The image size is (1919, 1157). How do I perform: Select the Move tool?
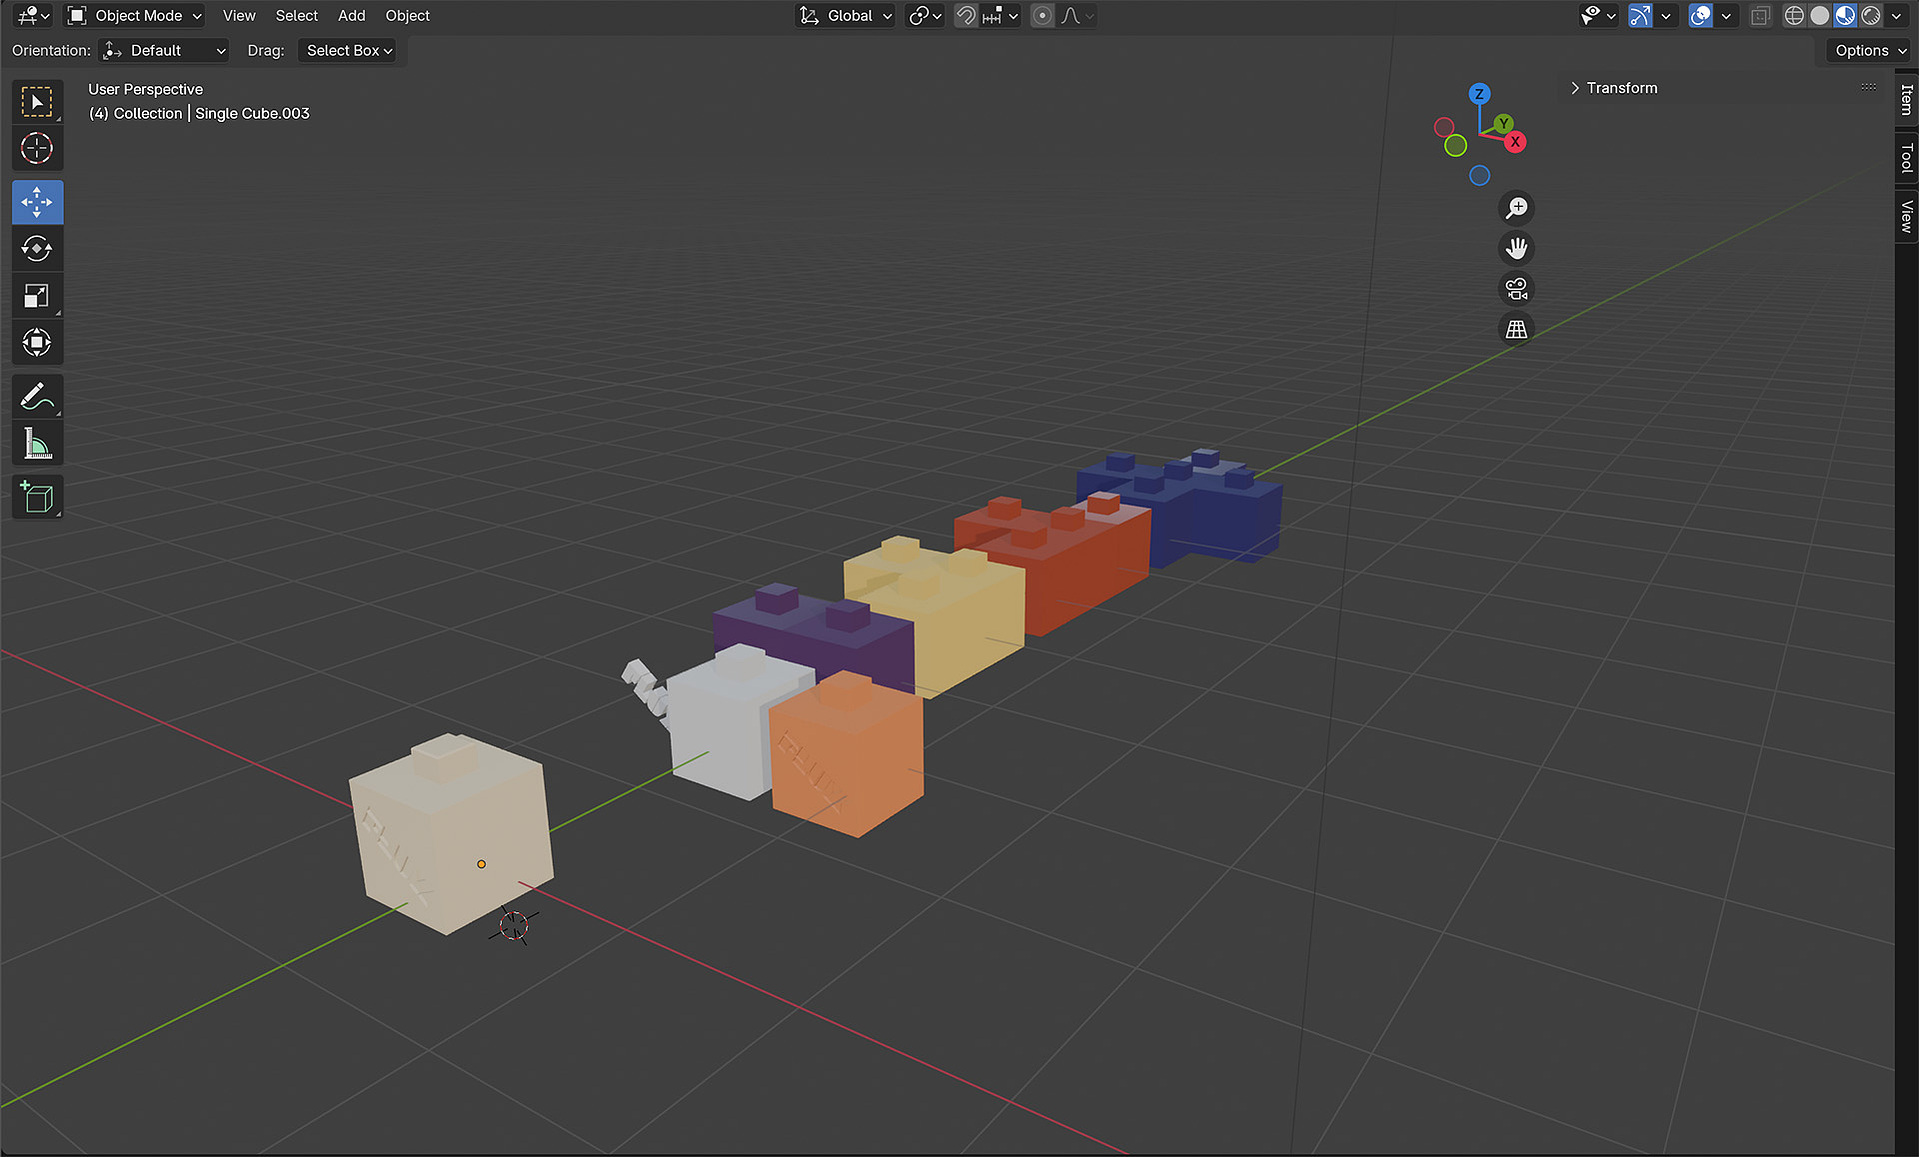(37, 202)
